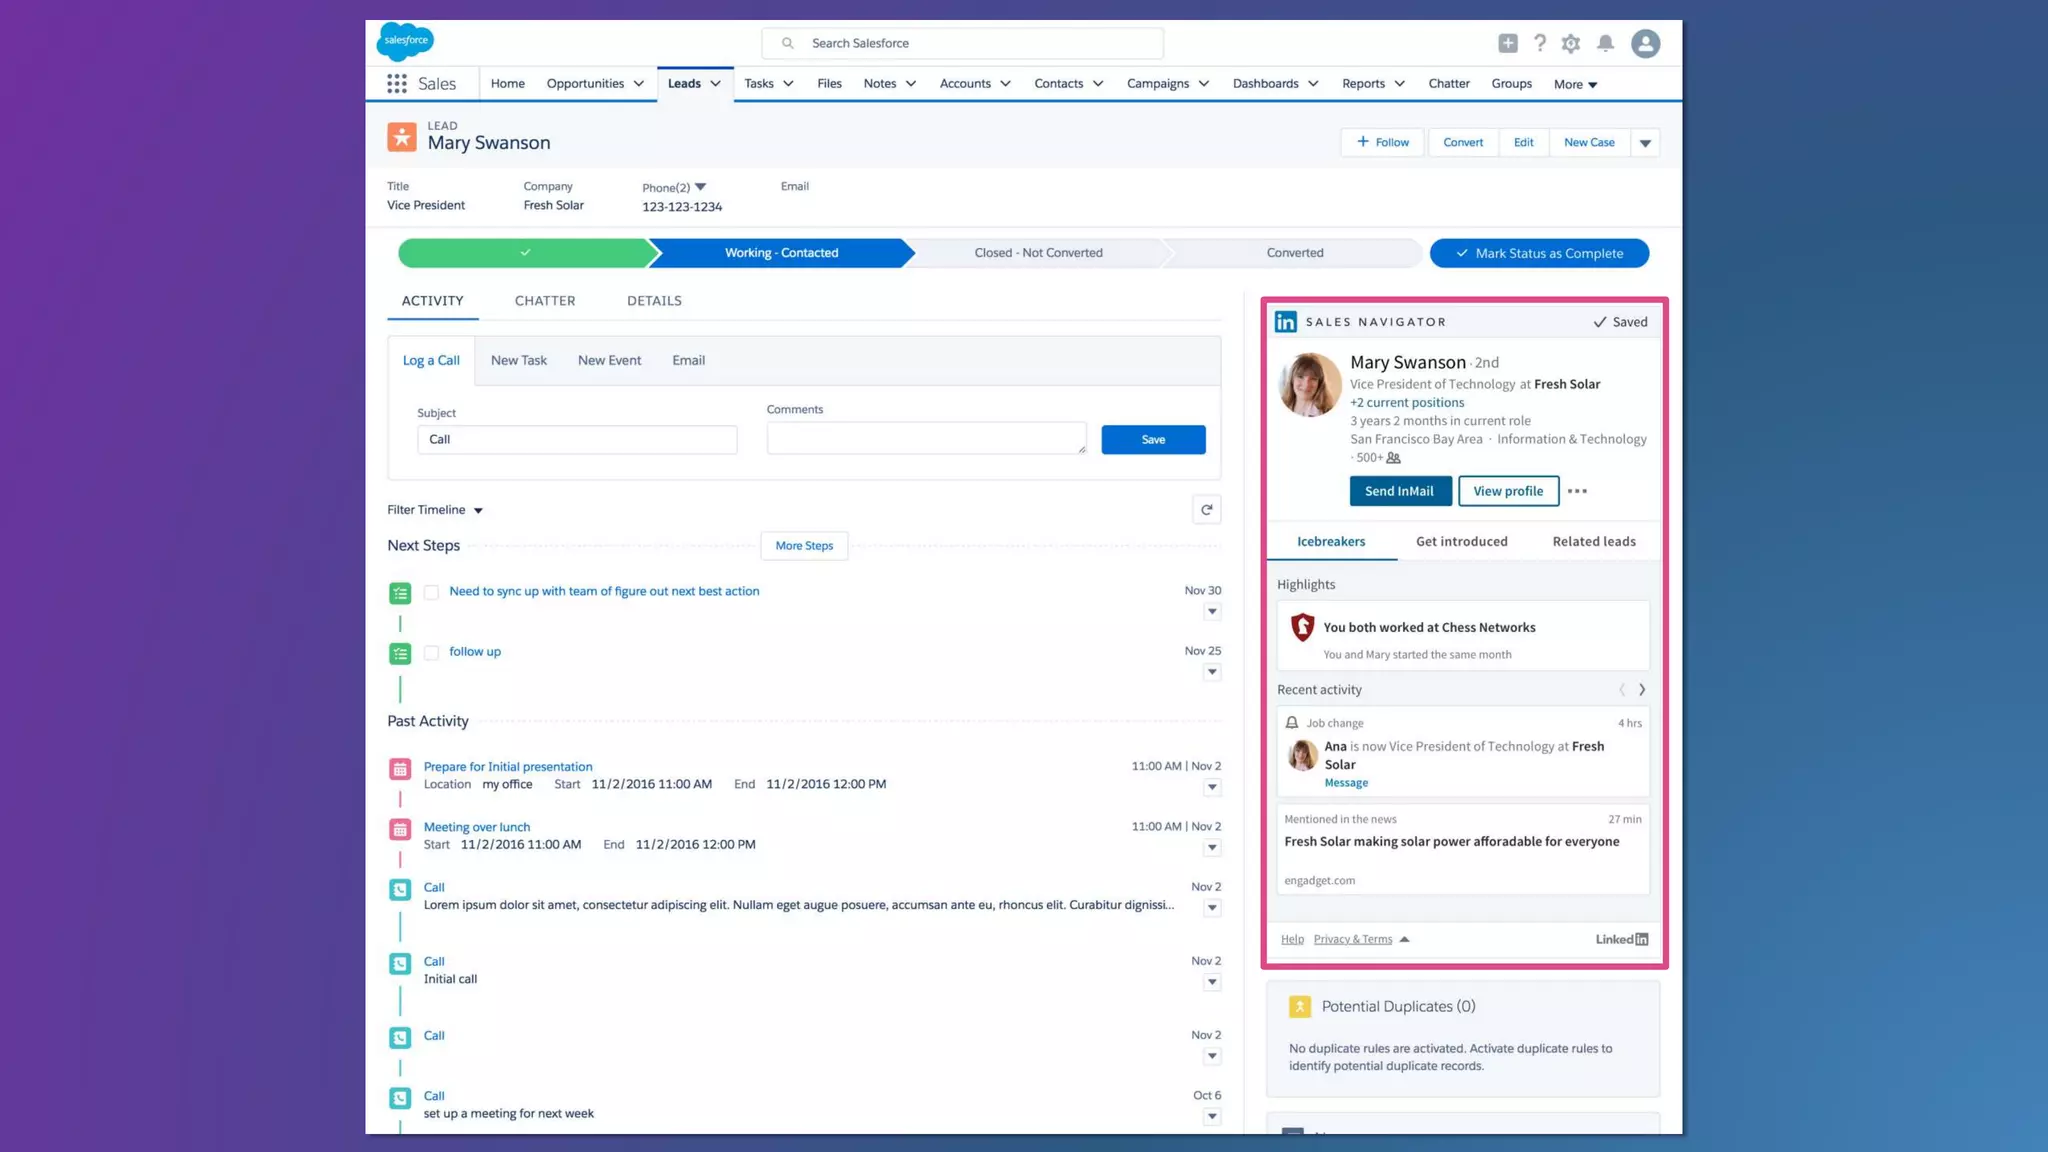Viewport: 2048px width, 1152px height.
Task: Check the 'Need to sync up' task checkbox
Action: 431,592
